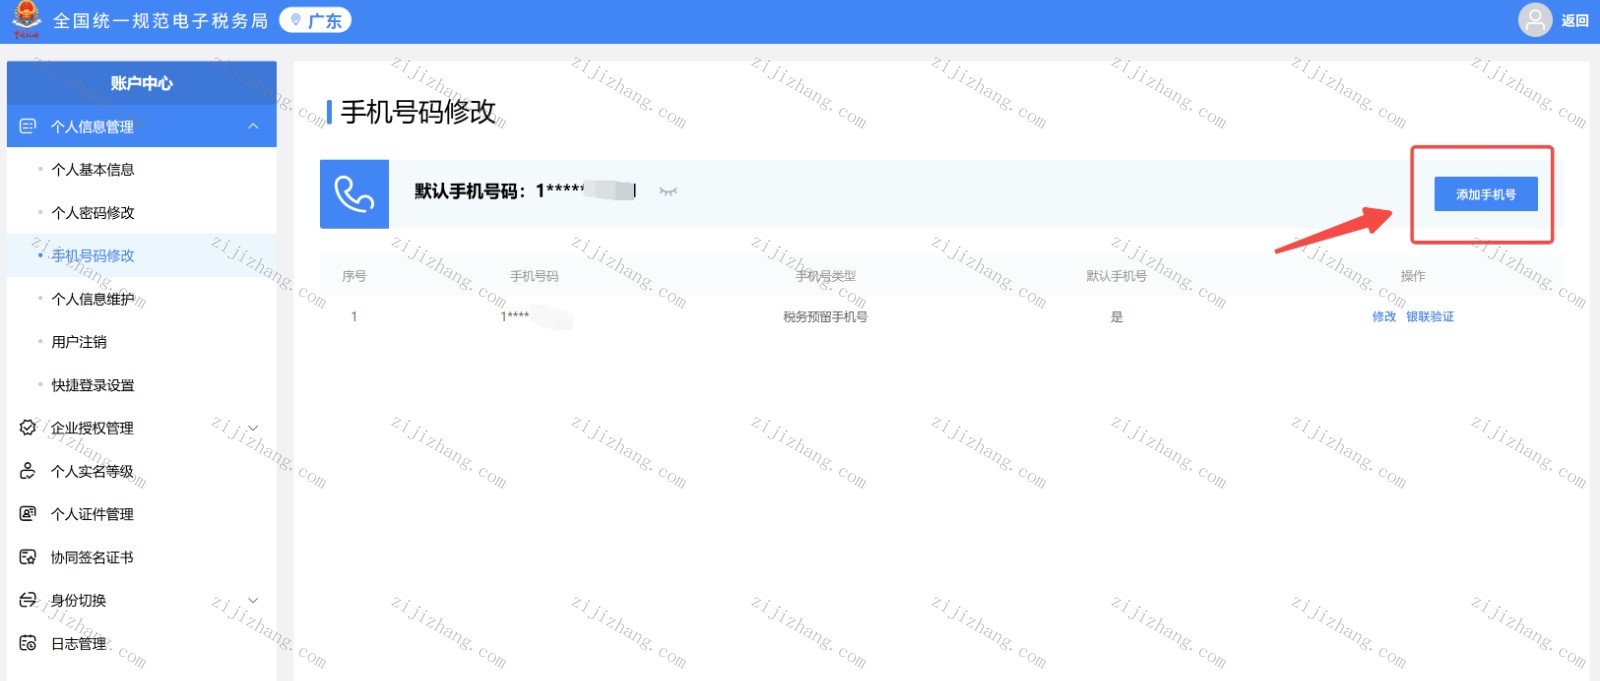Expand the 身份切换 chevron
This screenshot has width=1600, height=681.
click(x=253, y=600)
